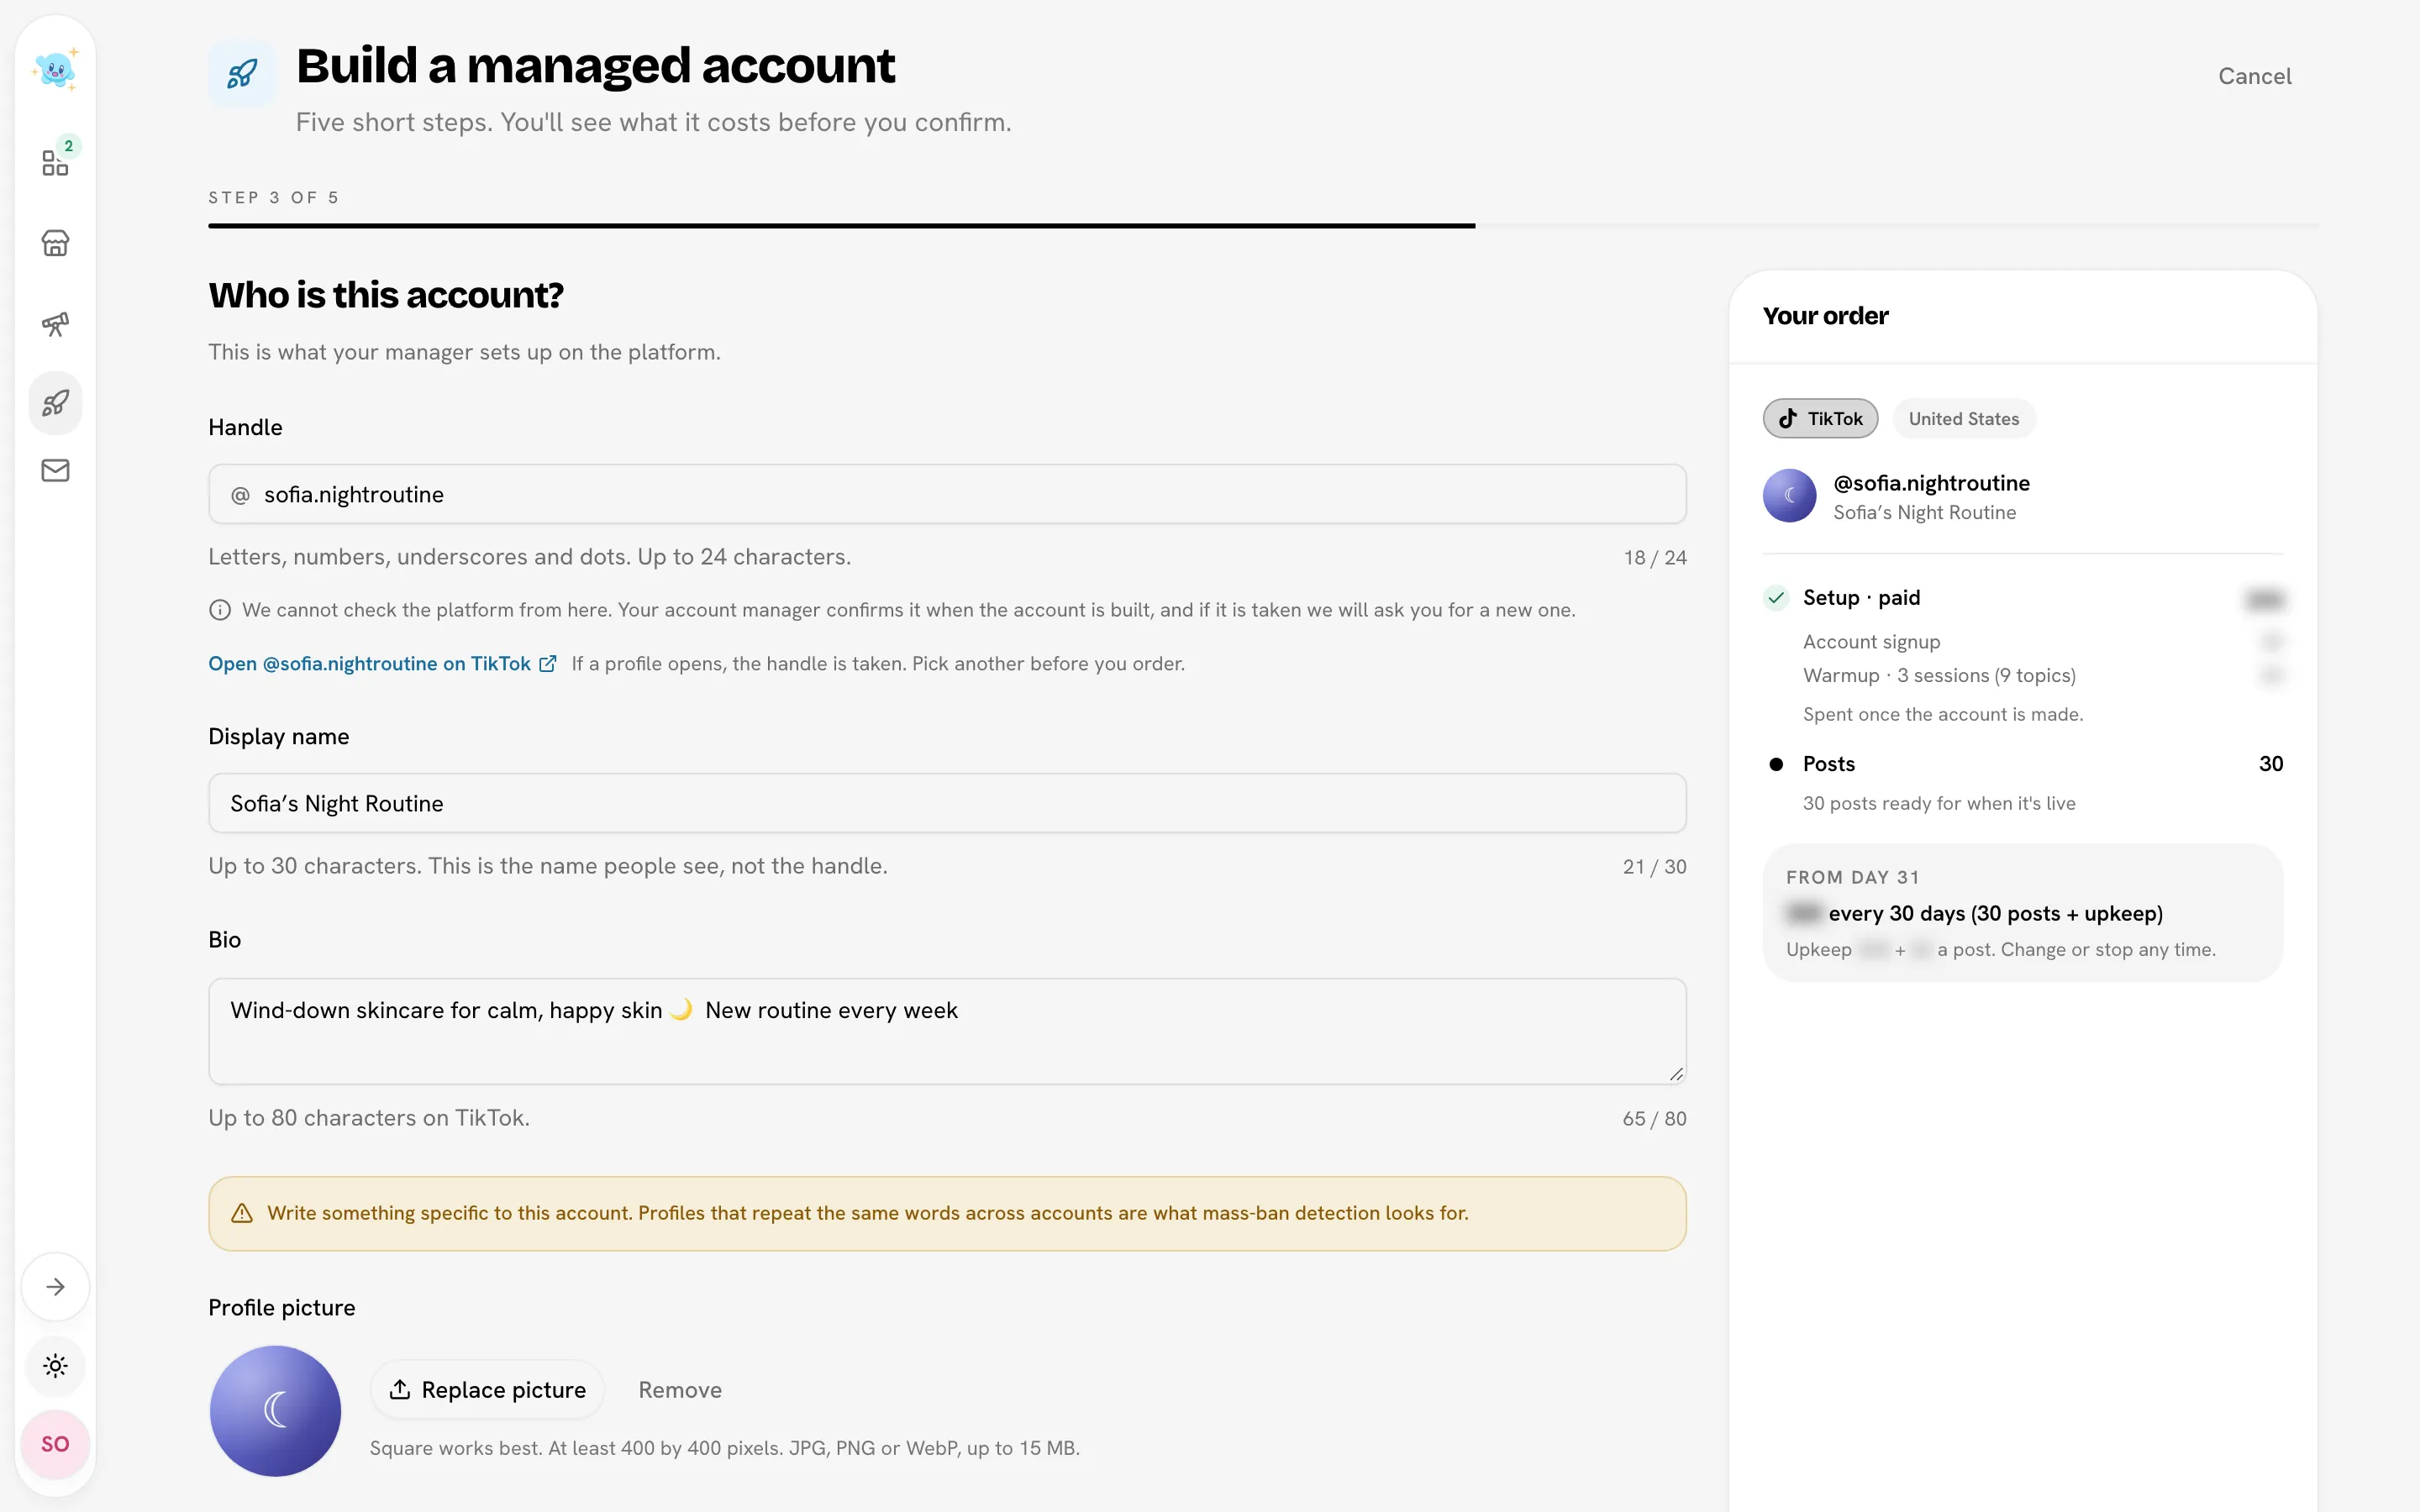Click external link icon after TikTok link
This screenshot has width=2420, height=1512.
coord(547,664)
